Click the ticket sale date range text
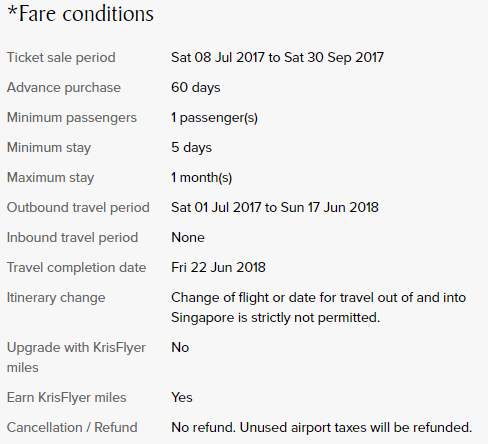This screenshot has width=488, height=444. [277, 58]
